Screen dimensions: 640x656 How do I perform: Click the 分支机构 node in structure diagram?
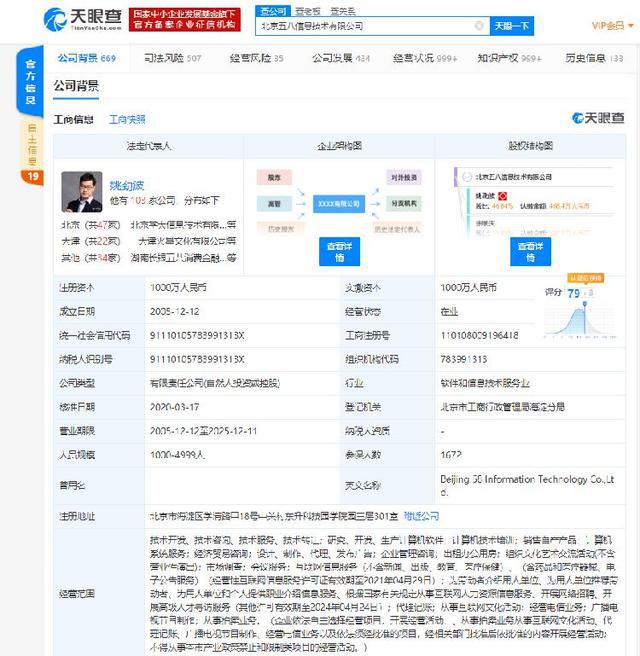point(404,204)
